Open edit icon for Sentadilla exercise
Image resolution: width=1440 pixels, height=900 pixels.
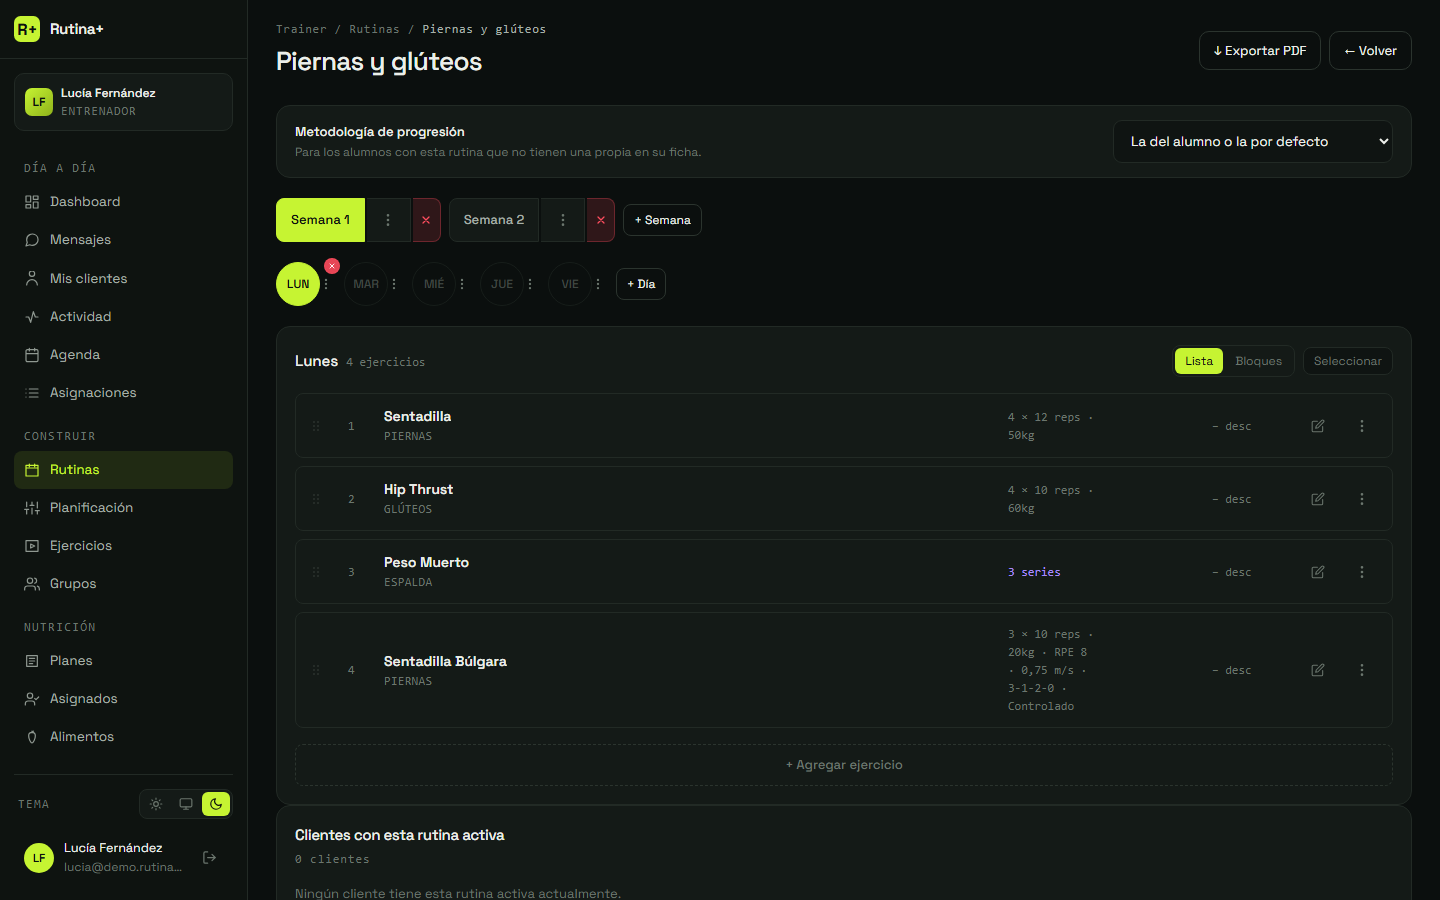pyautogui.click(x=1318, y=426)
